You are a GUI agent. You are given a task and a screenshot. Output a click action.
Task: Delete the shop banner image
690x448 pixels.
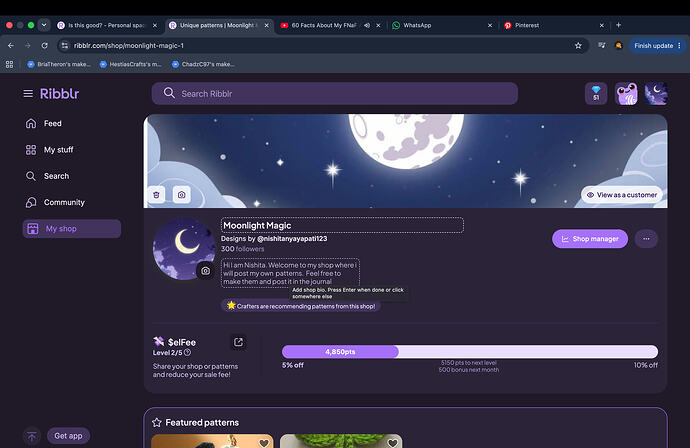coord(156,195)
